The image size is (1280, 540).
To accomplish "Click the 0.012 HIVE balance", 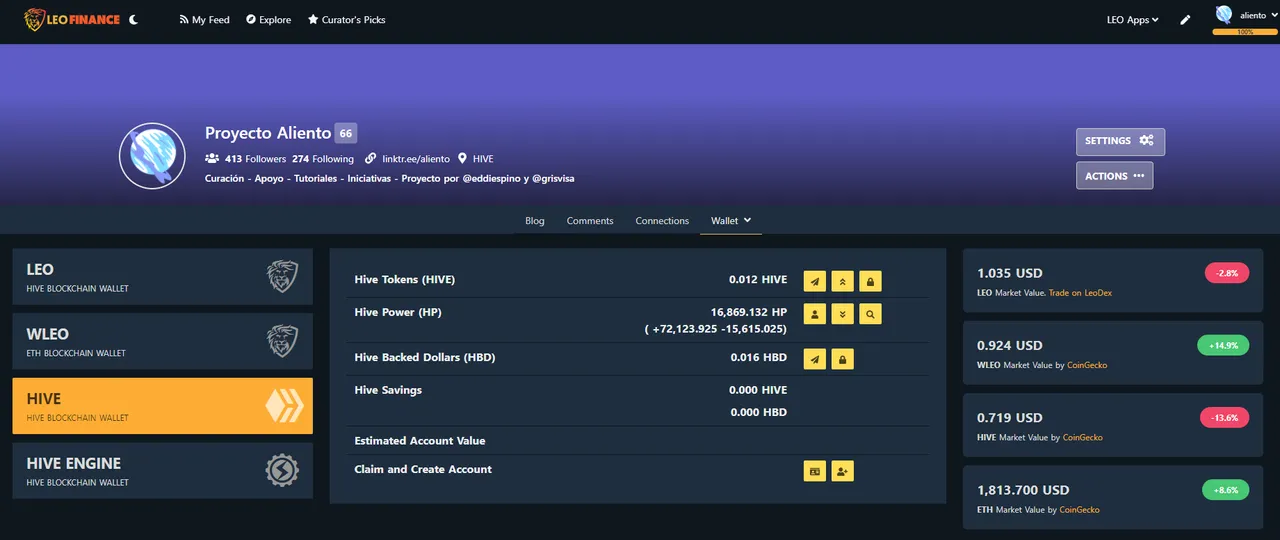I will (758, 280).
